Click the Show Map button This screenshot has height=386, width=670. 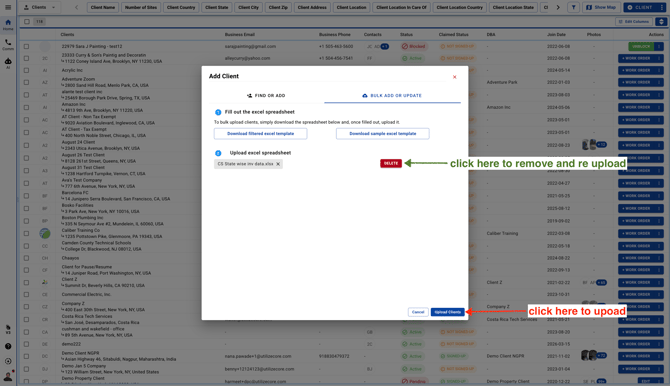(x=601, y=7)
